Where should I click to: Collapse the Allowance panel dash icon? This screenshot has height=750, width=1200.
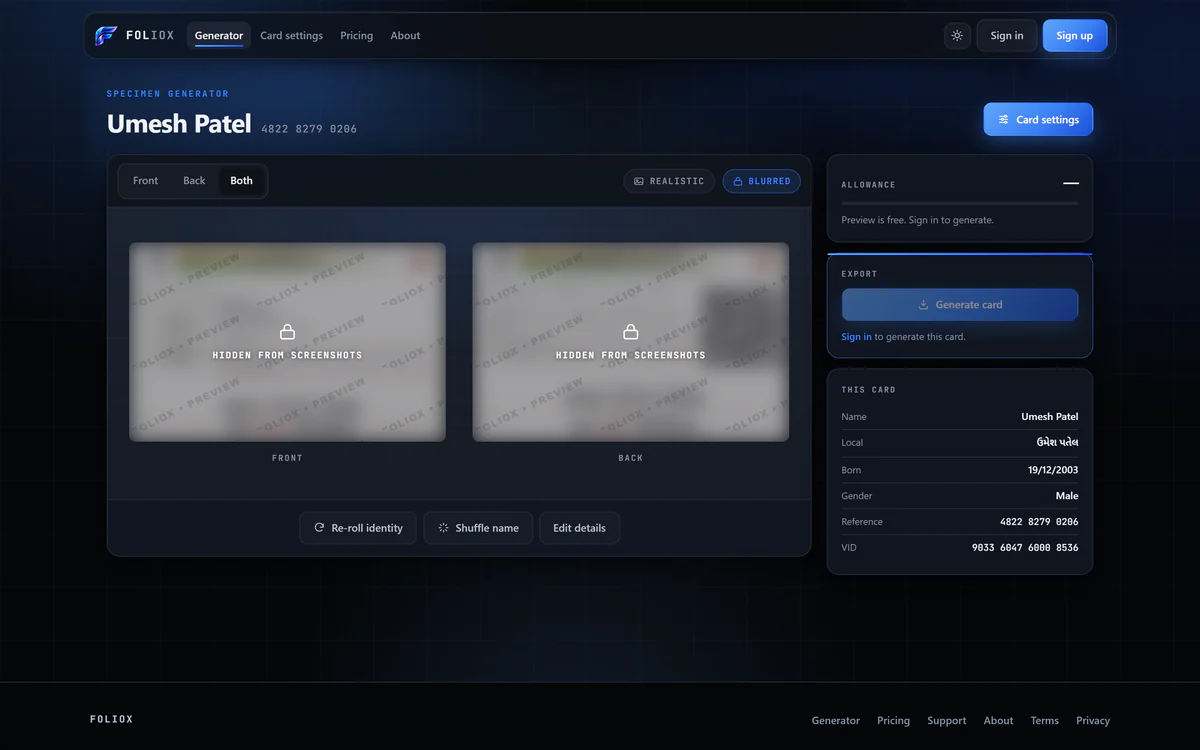click(1071, 184)
